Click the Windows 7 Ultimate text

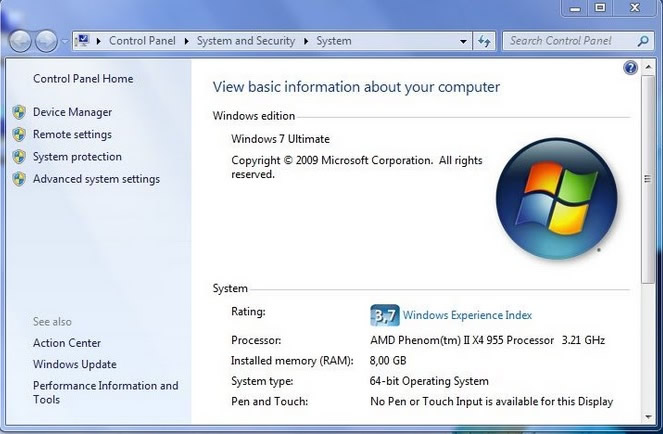point(280,139)
